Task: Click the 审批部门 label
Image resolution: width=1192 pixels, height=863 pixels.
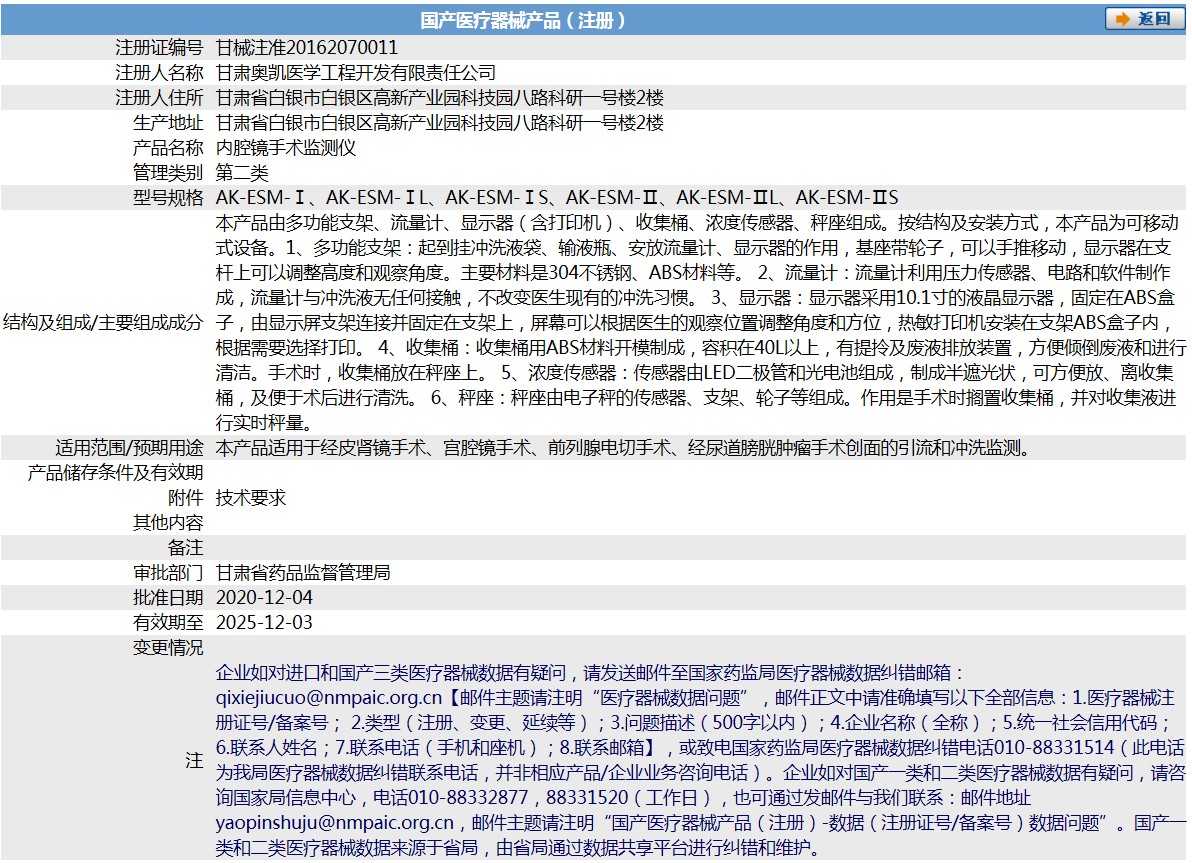Action: (168, 573)
